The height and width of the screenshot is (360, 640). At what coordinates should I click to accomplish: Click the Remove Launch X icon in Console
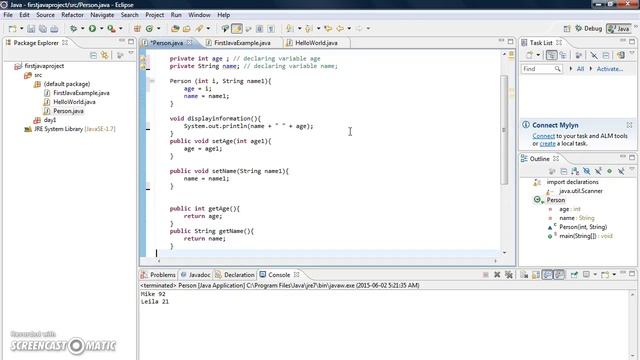tap(497, 275)
